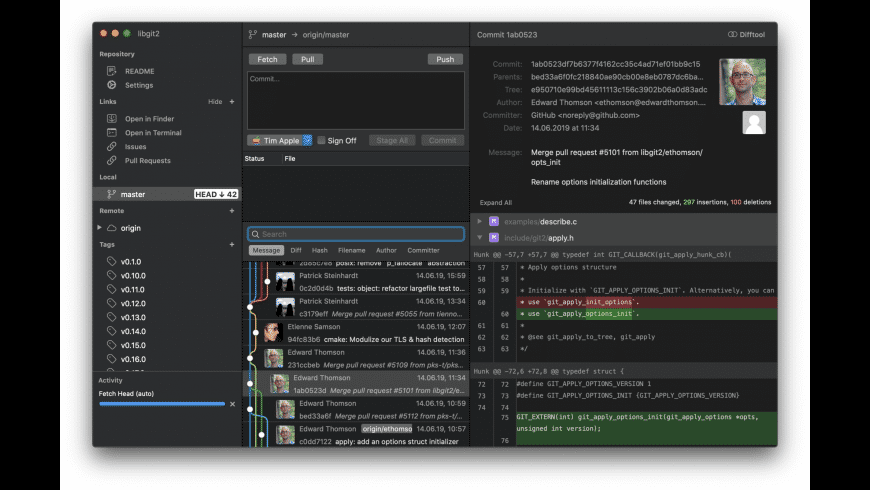Select commit c0dd7122 apply: add an options struct
Image resolution: width=870 pixels, height=490 pixels.
(356, 435)
